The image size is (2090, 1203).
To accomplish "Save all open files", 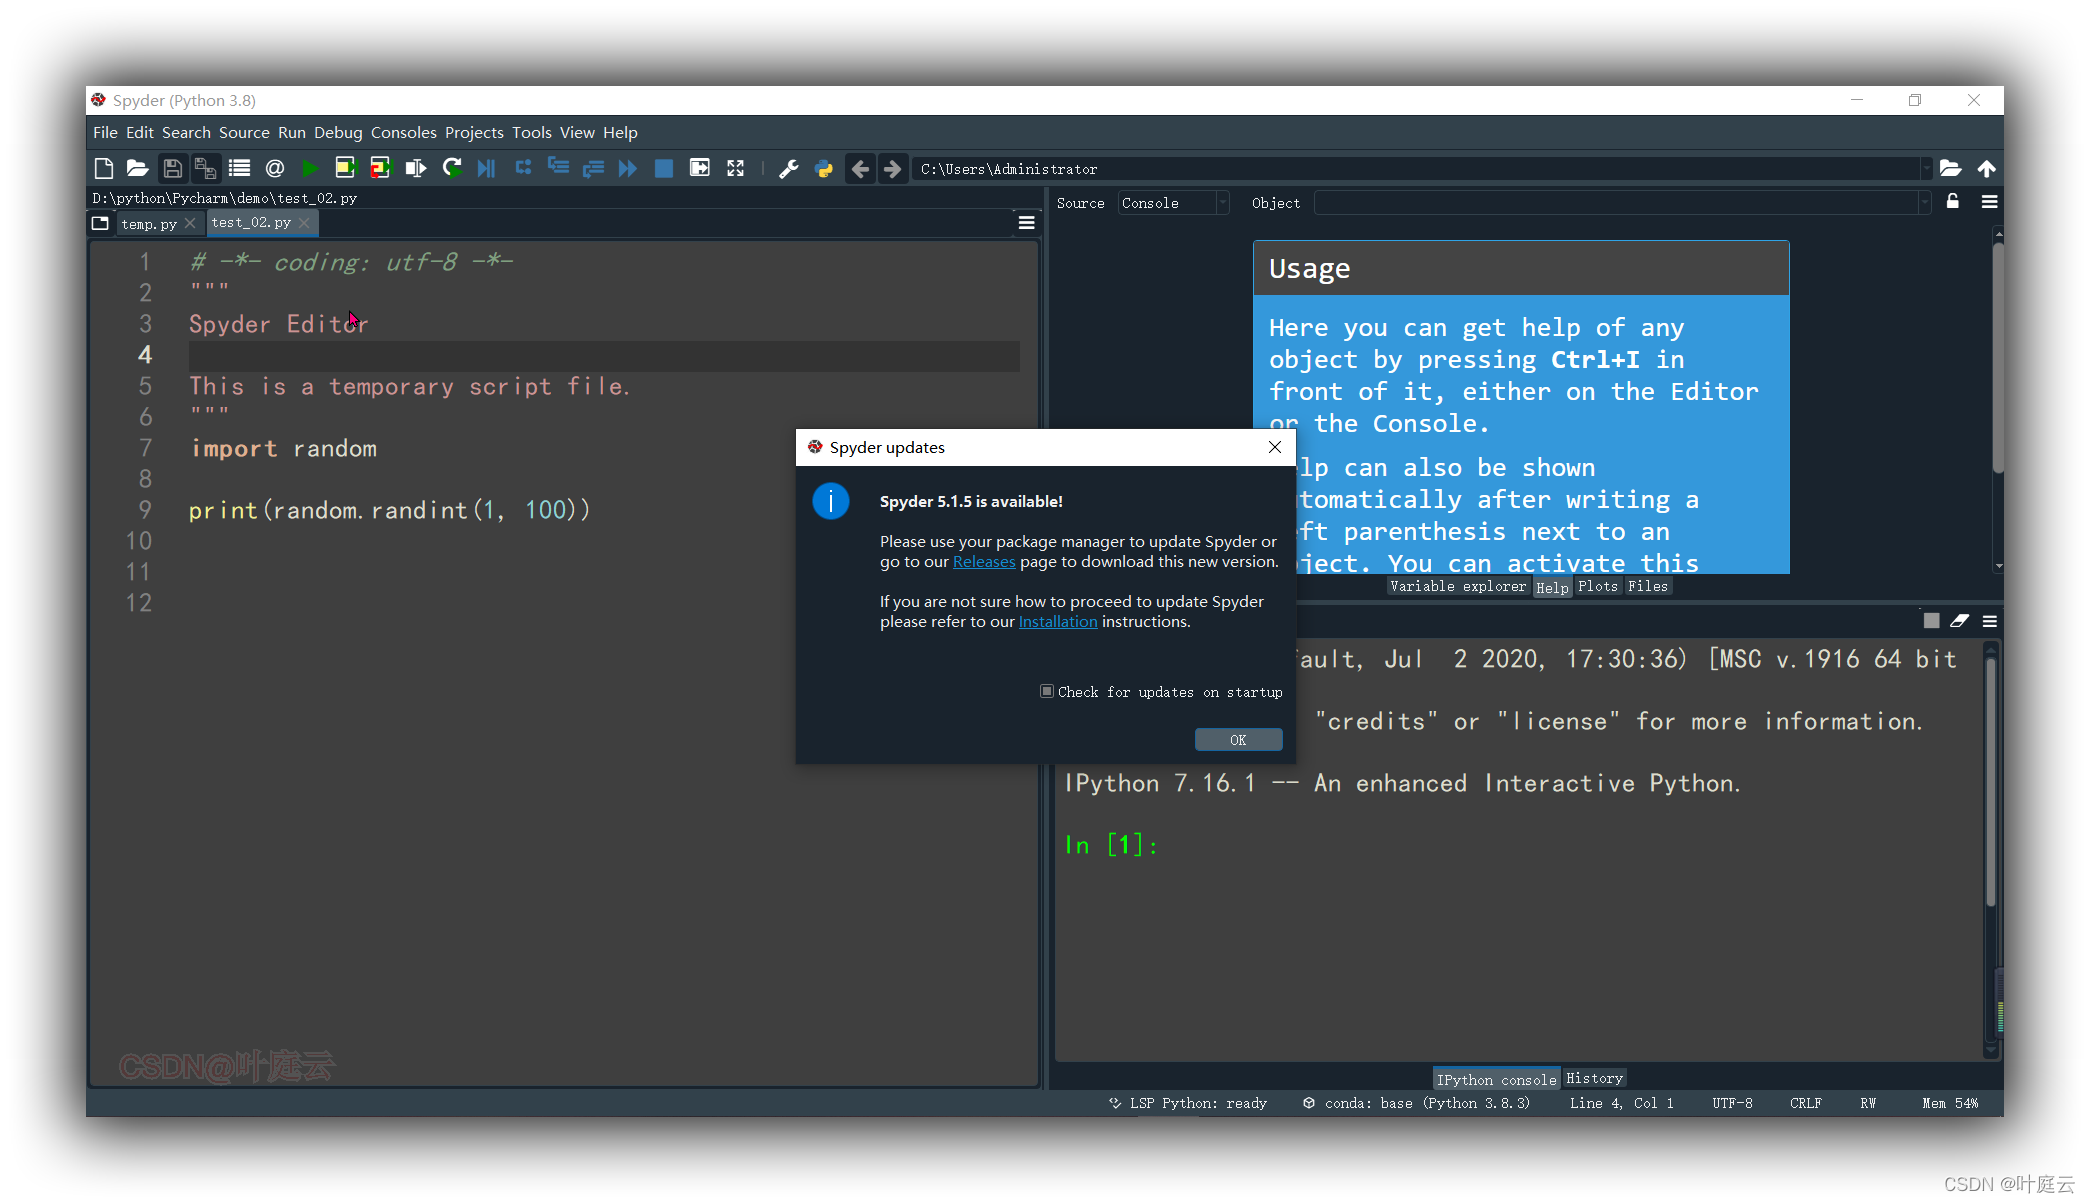I will (x=205, y=168).
